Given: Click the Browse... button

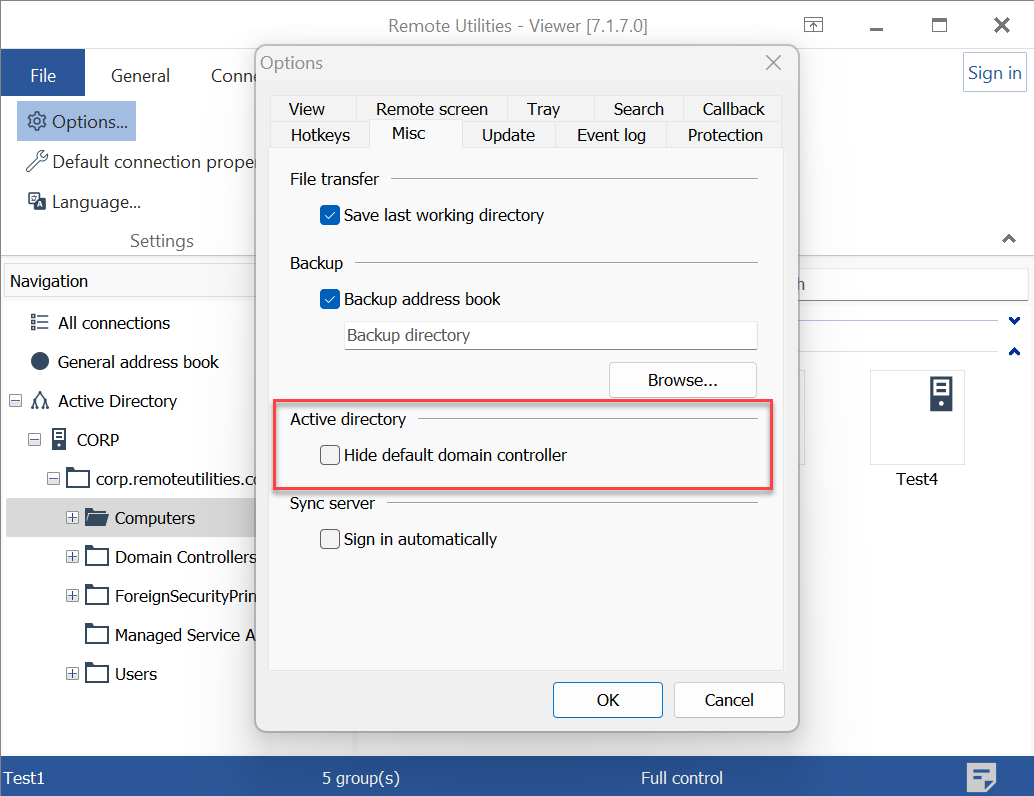Looking at the screenshot, I should click(x=683, y=380).
